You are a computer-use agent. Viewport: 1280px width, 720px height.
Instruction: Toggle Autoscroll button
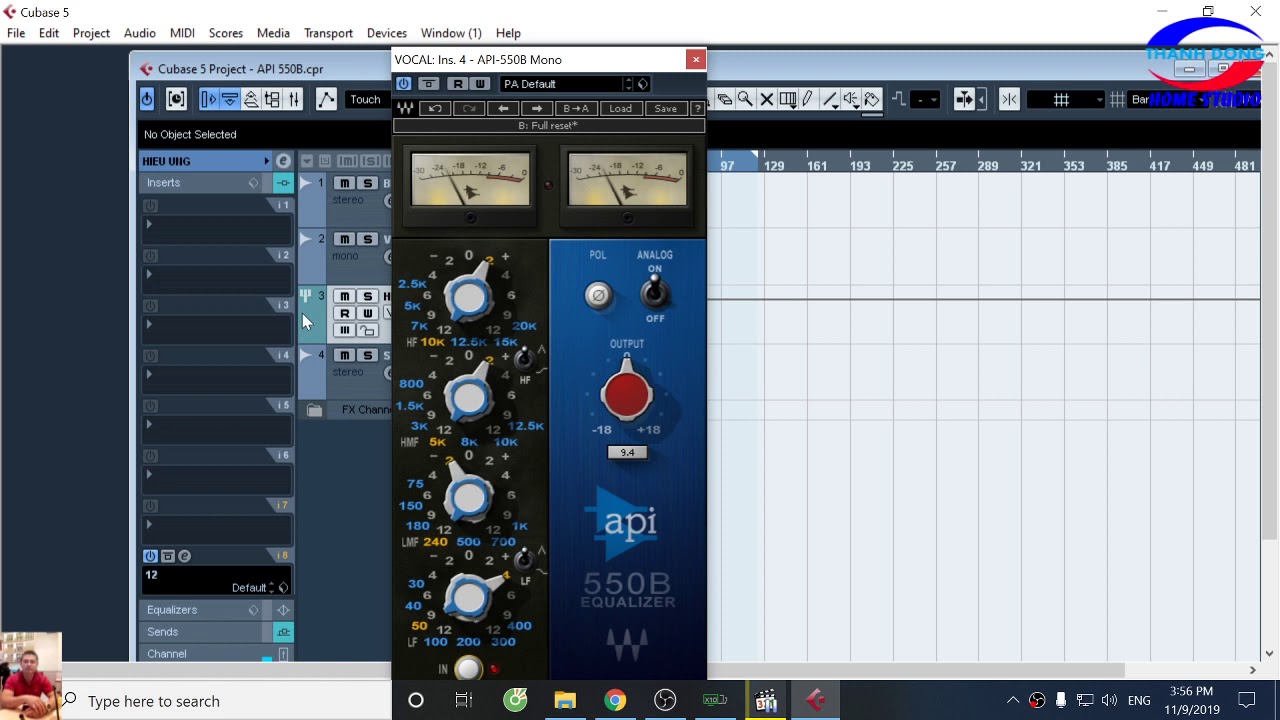(964, 99)
